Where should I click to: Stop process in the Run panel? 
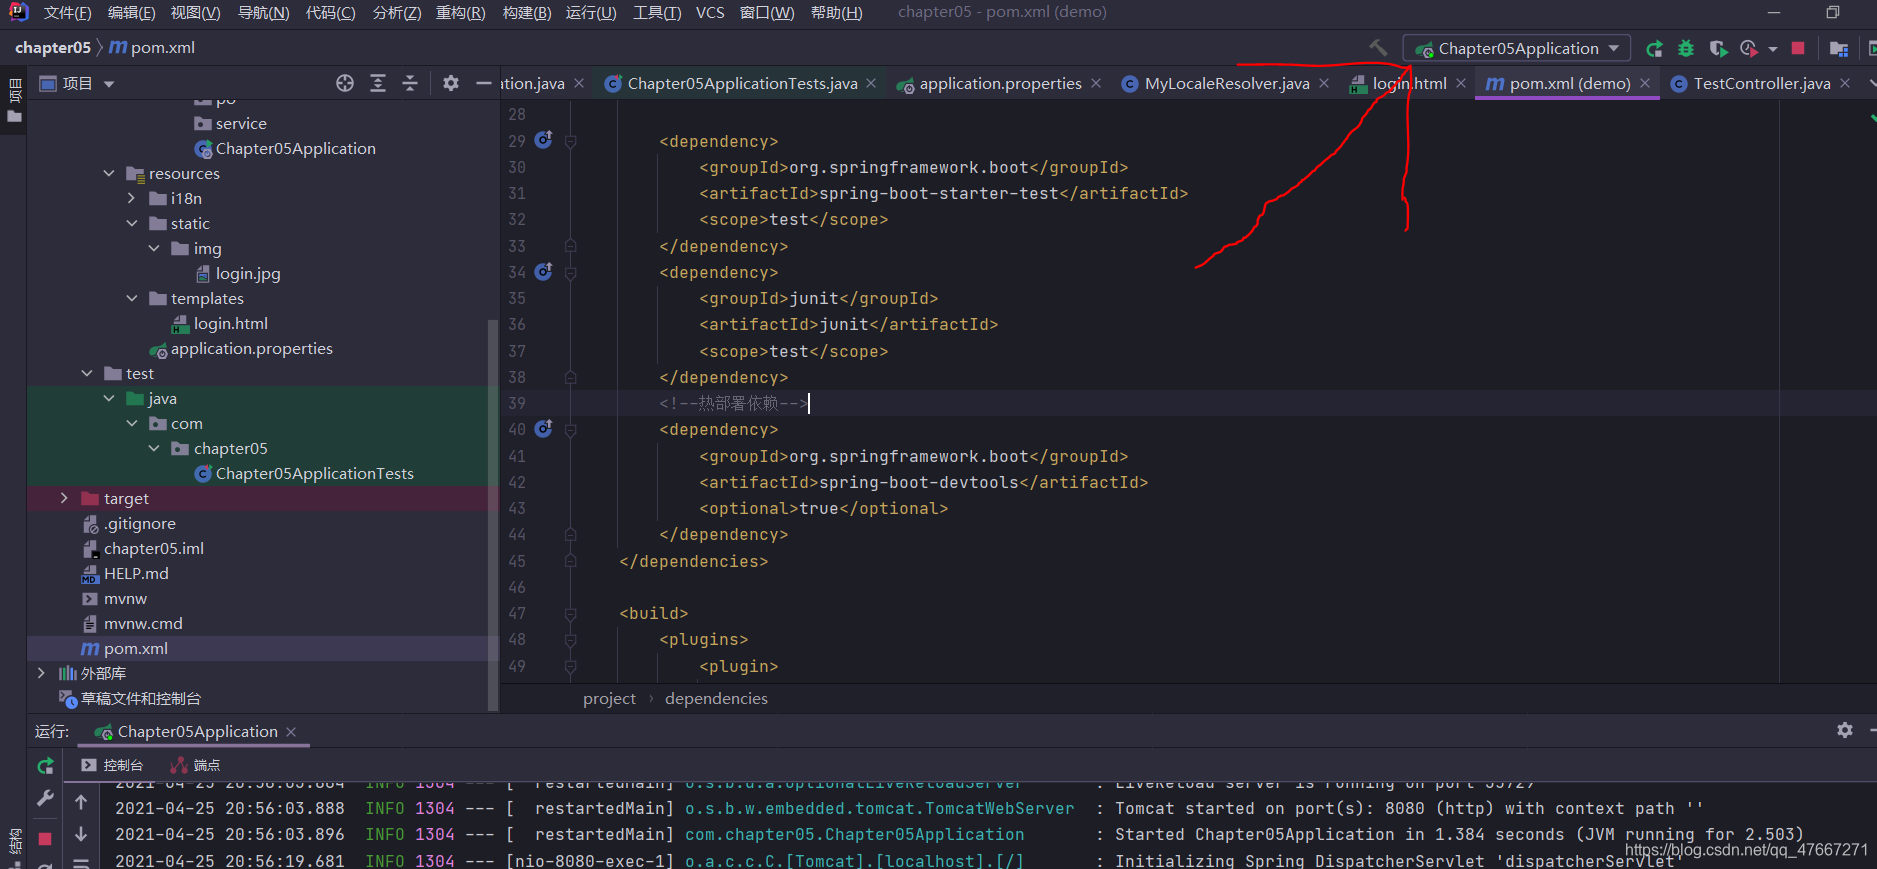point(45,838)
